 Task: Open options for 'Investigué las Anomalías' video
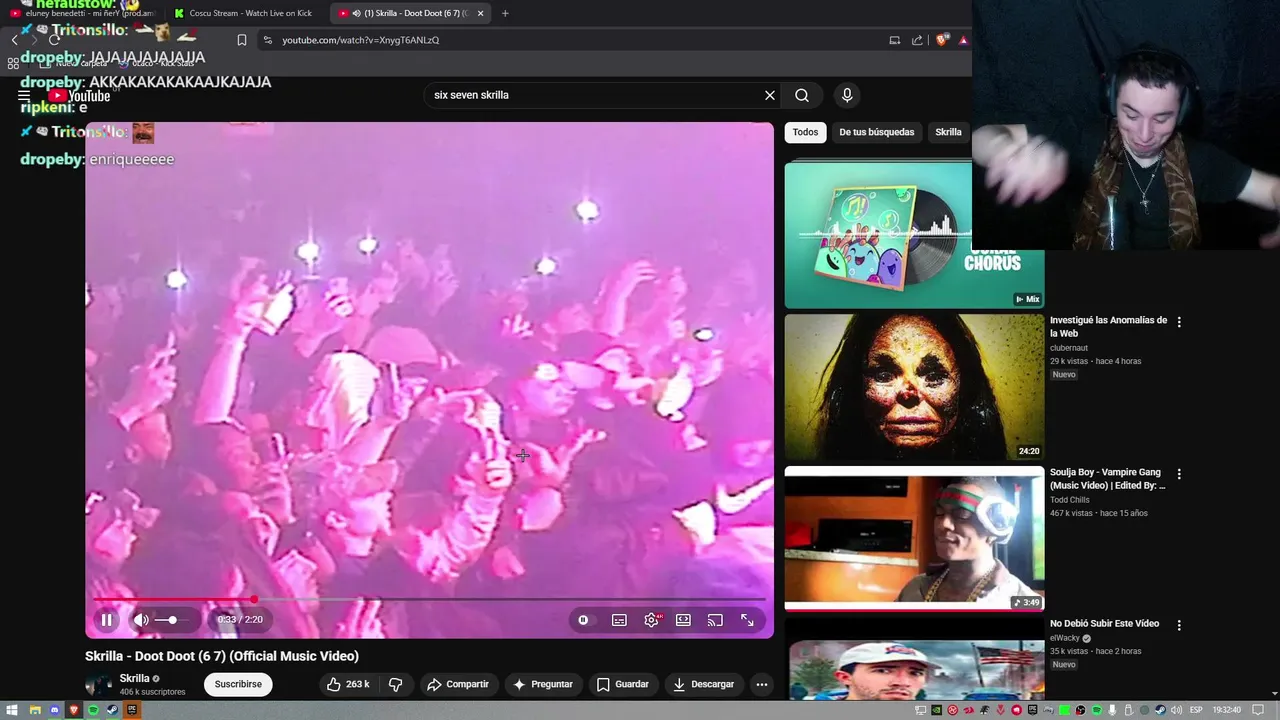point(1179,322)
